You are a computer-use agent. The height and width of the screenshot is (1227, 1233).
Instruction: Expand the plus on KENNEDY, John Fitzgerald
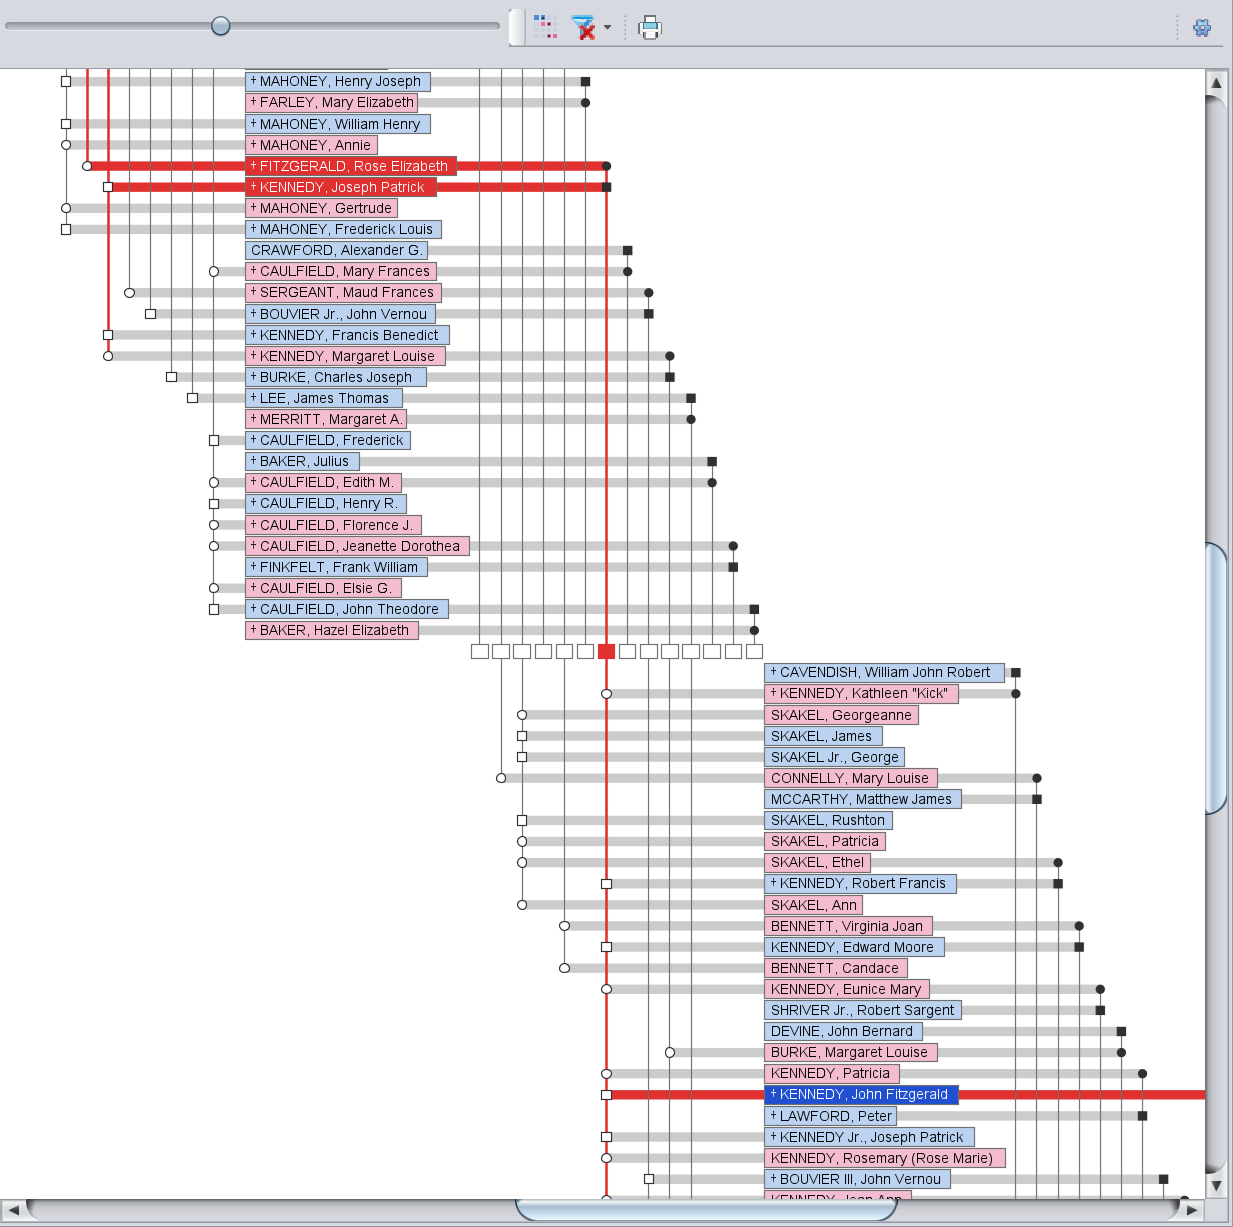point(774,1094)
